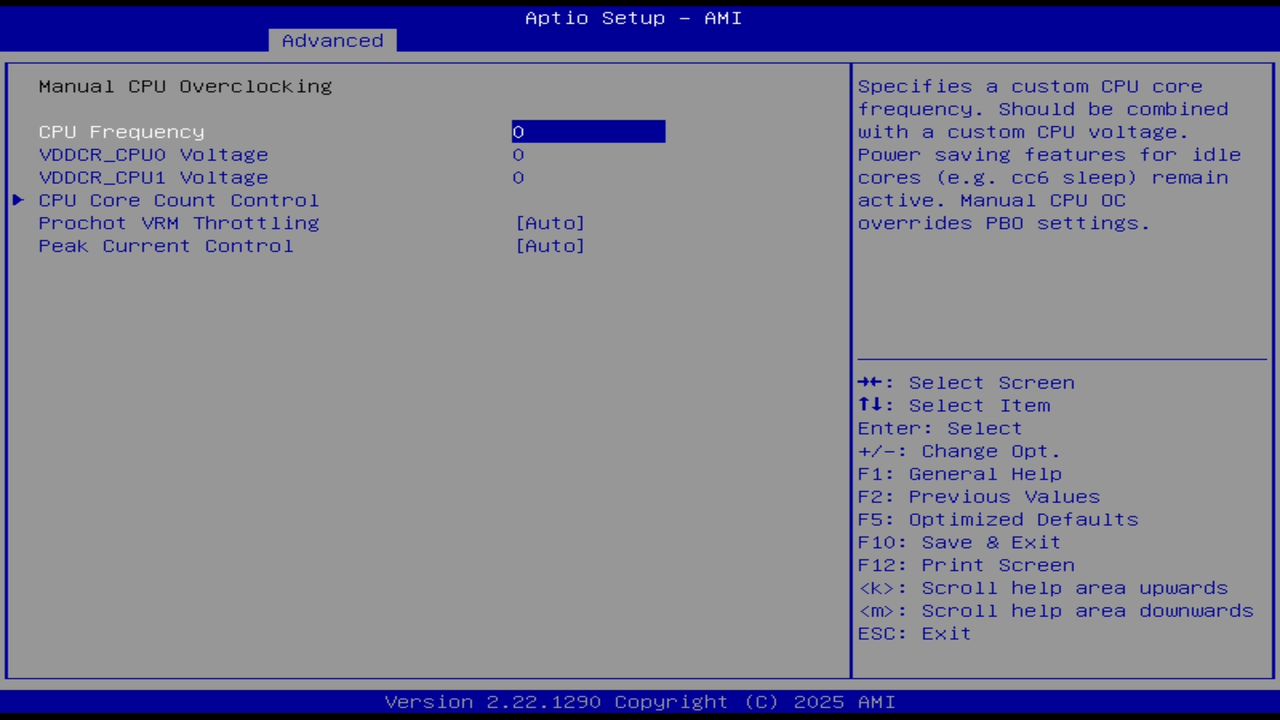Select the CPU Frequency input field

click(x=588, y=131)
